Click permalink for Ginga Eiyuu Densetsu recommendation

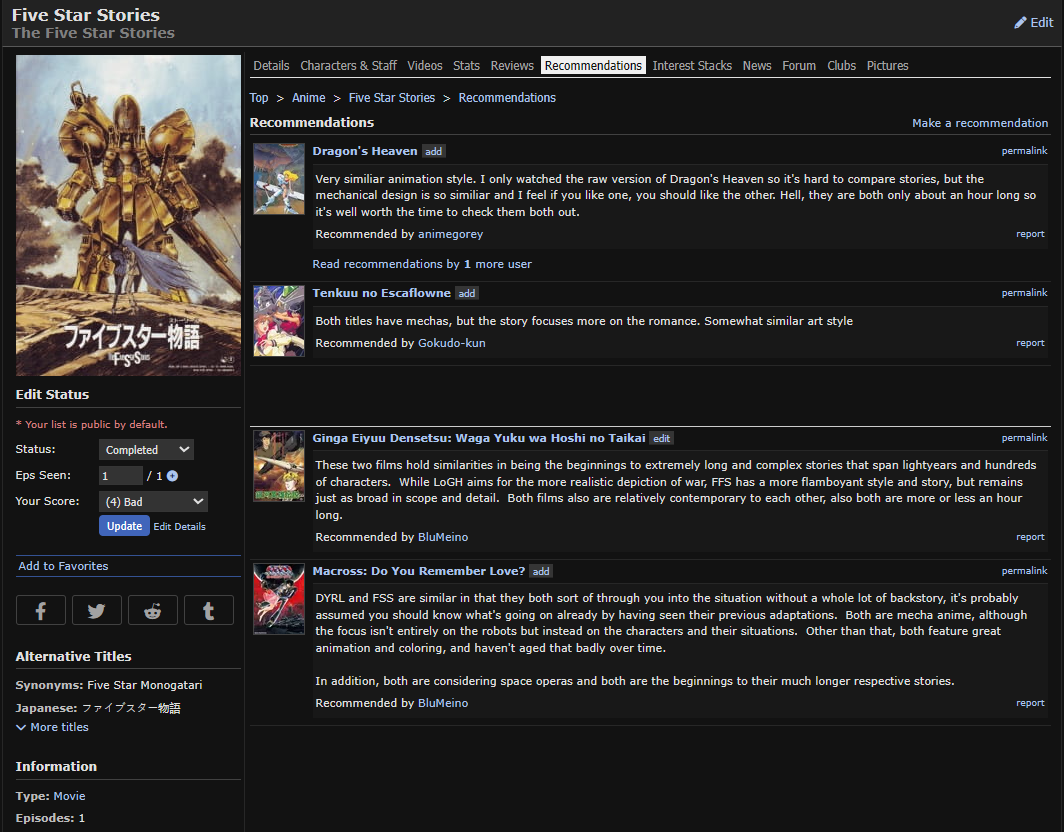coord(1024,438)
